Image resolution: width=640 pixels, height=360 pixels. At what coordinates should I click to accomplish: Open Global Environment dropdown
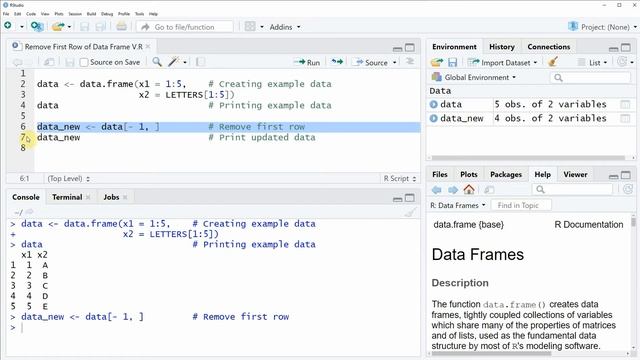[x=474, y=77]
